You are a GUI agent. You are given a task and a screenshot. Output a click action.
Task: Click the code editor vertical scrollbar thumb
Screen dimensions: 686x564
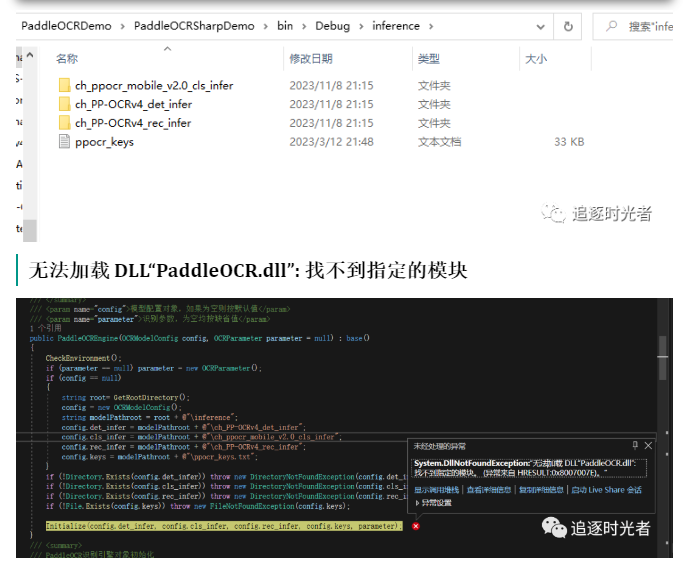[662, 357]
